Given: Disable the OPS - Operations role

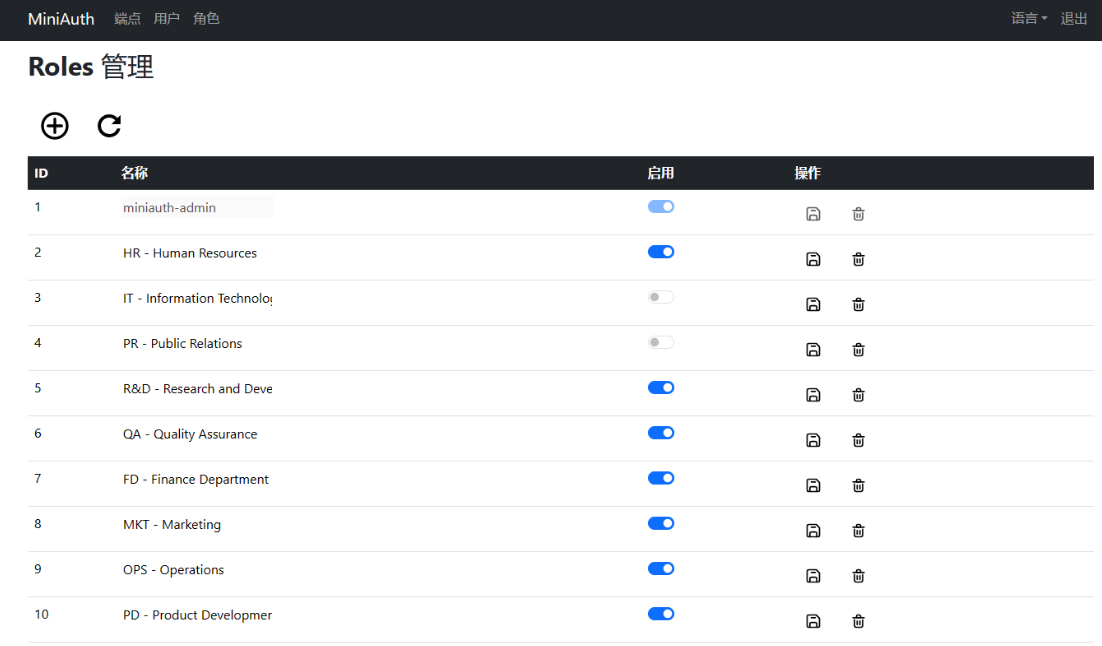Looking at the screenshot, I should [661, 568].
